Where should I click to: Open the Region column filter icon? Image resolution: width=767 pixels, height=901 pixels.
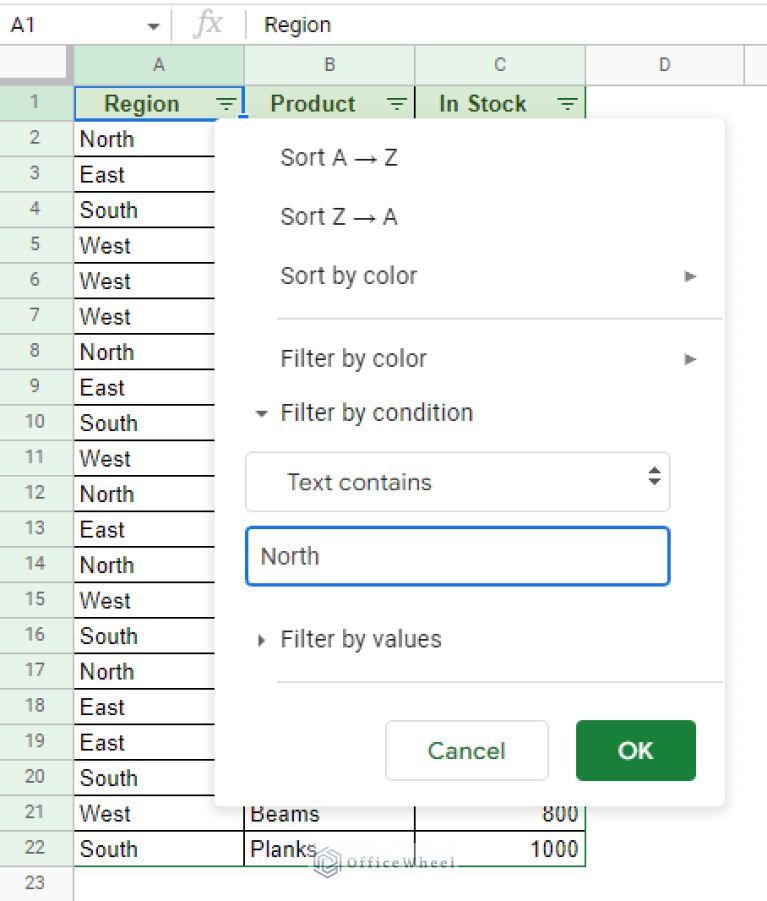point(226,102)
